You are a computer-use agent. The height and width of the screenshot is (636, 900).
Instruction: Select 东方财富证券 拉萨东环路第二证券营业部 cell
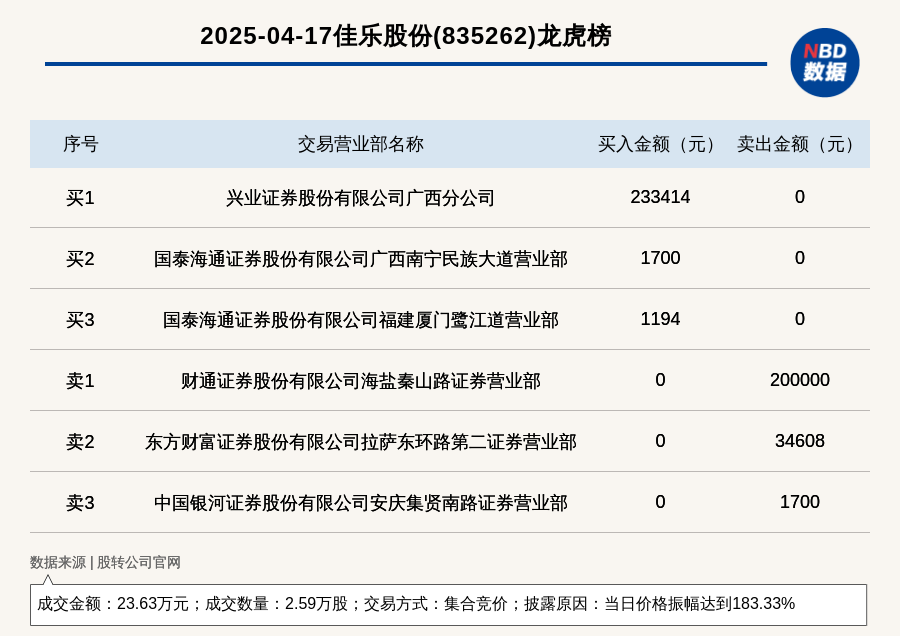(360, 441)
